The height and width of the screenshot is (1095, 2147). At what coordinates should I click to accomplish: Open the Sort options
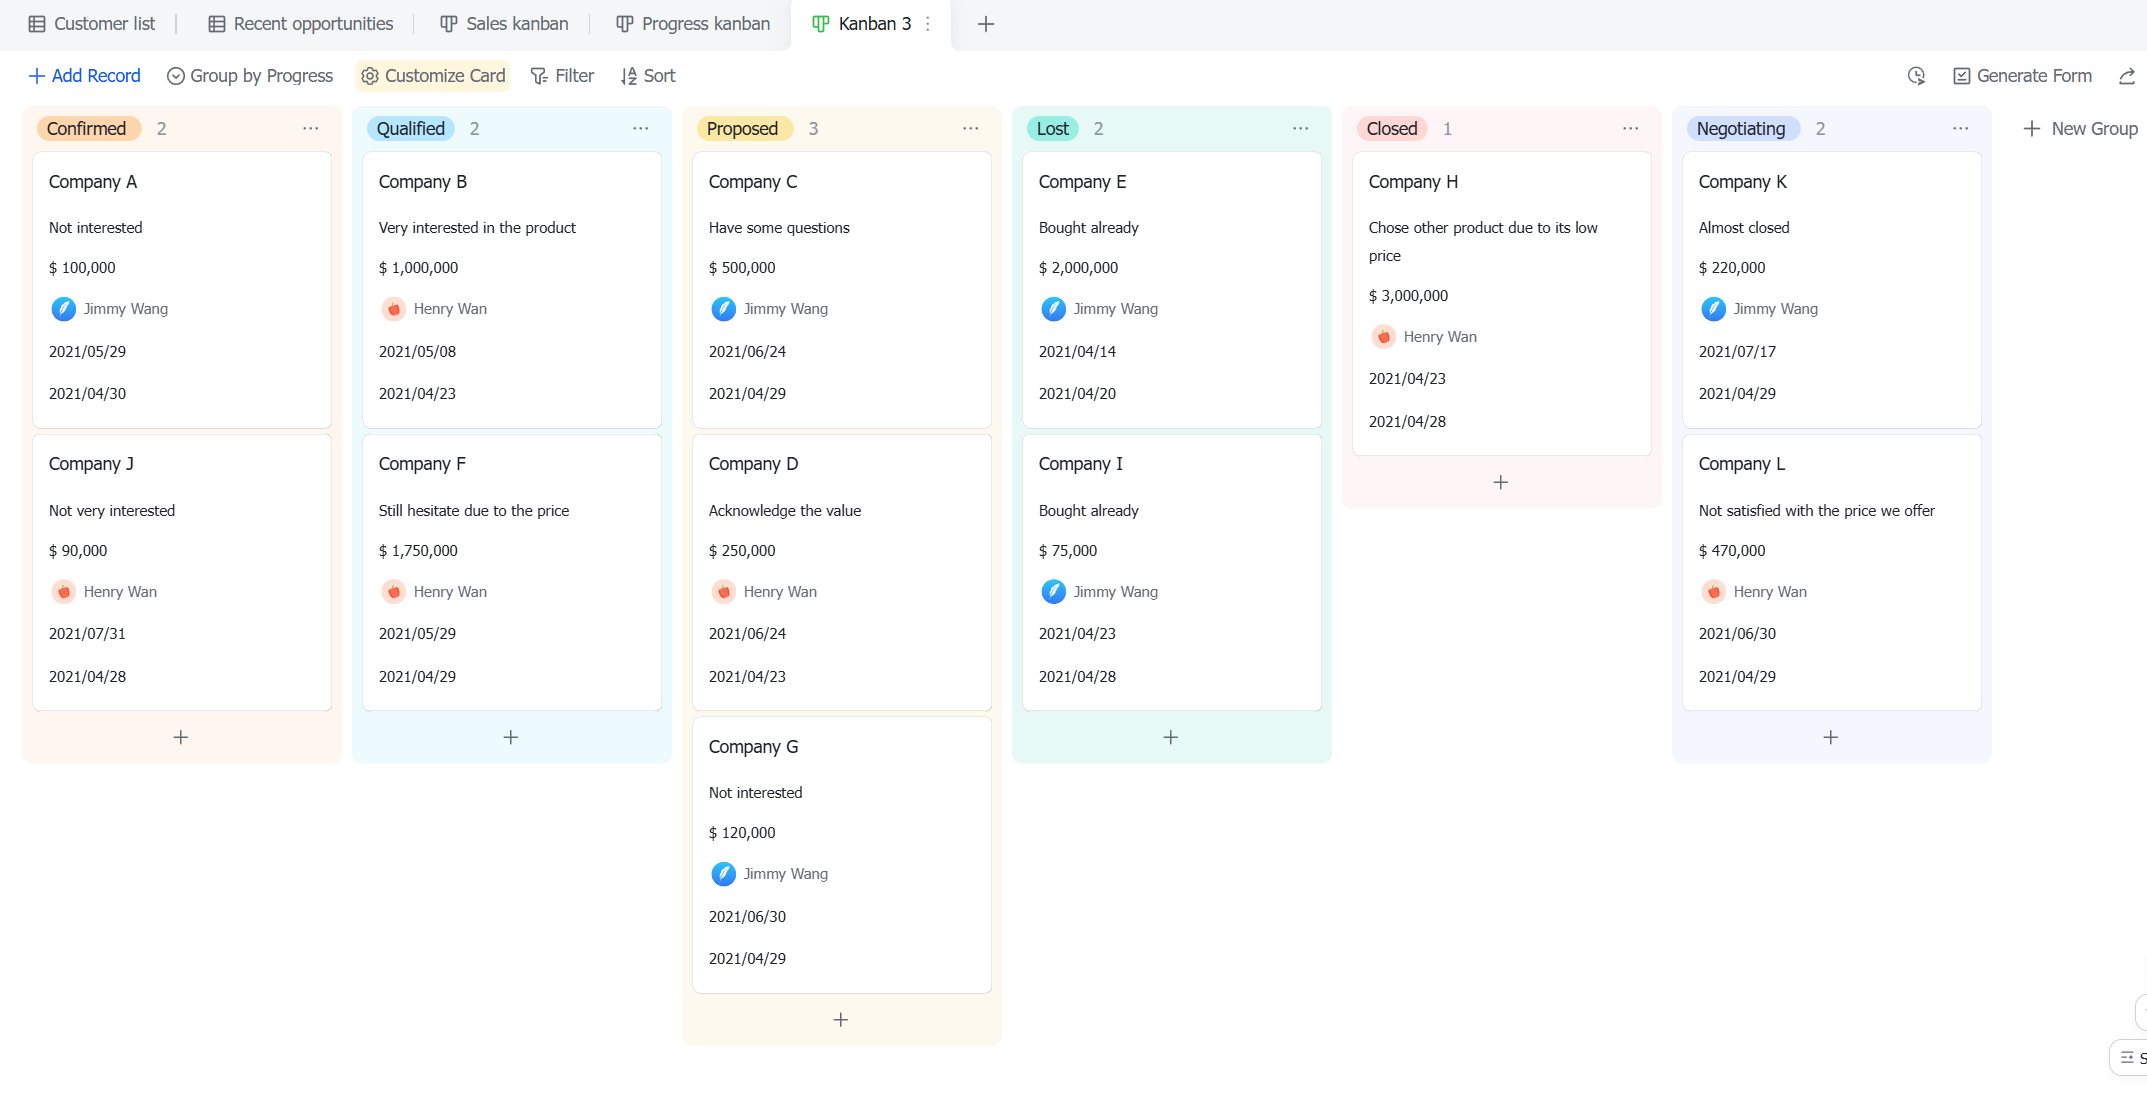(x=648, y=76)
